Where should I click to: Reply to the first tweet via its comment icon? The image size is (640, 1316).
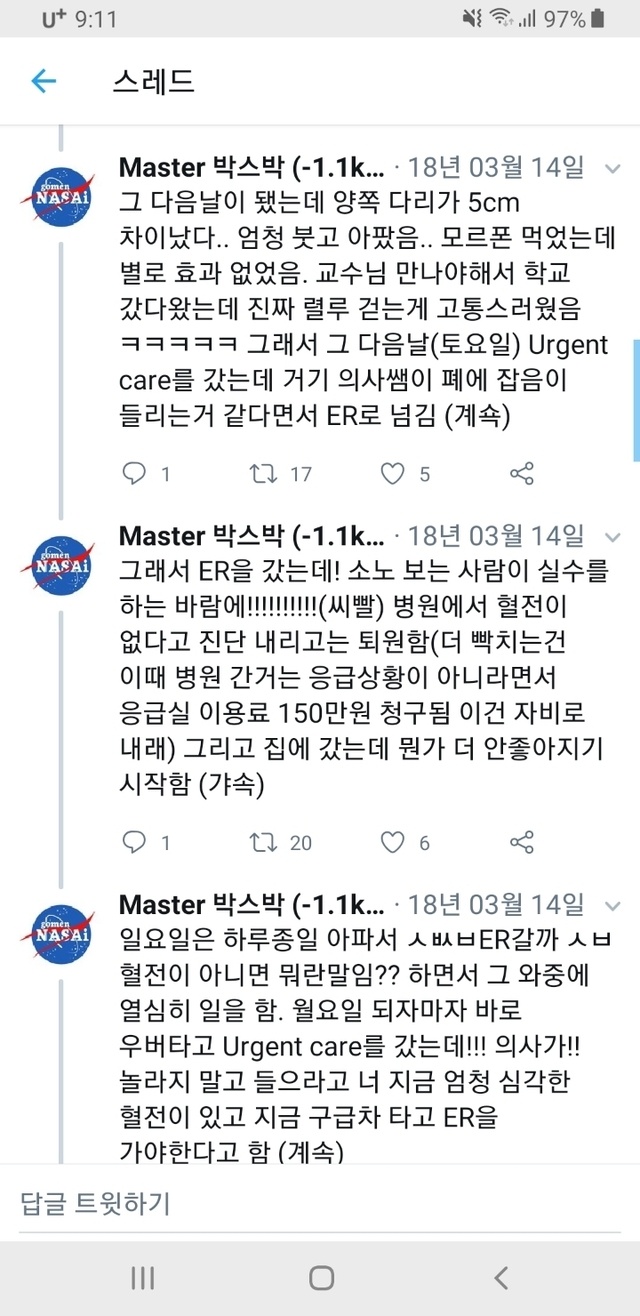[134, 473]
